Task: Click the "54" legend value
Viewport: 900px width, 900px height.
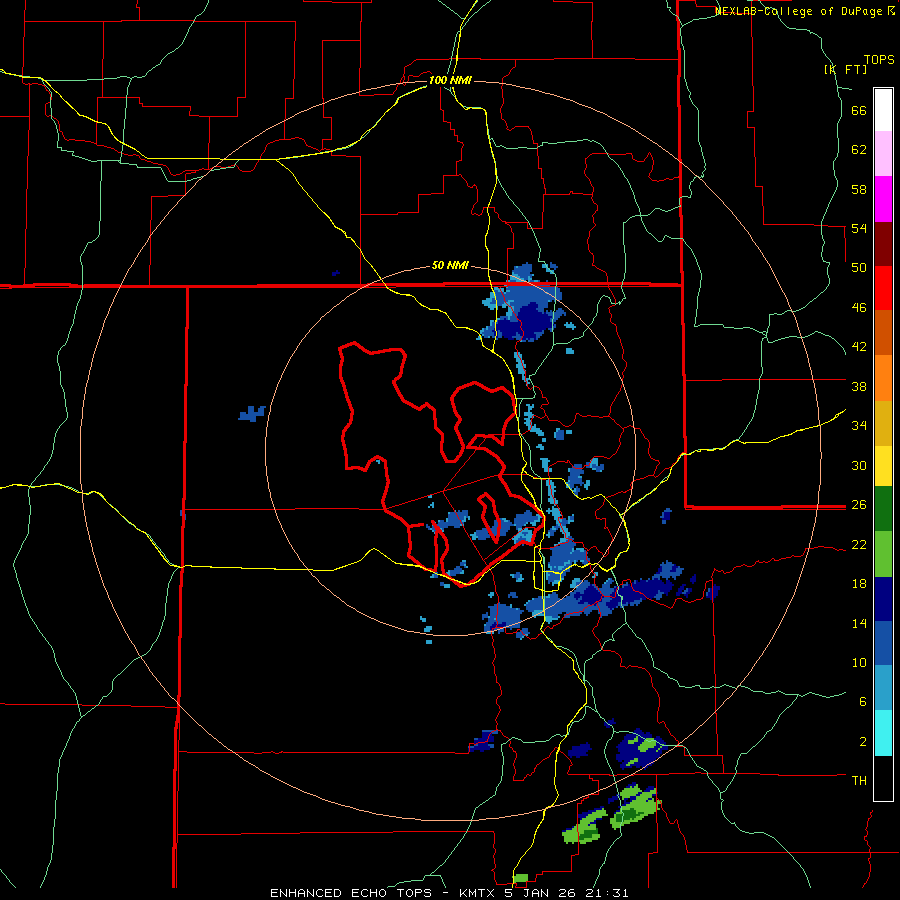Action: click(859, 228)
